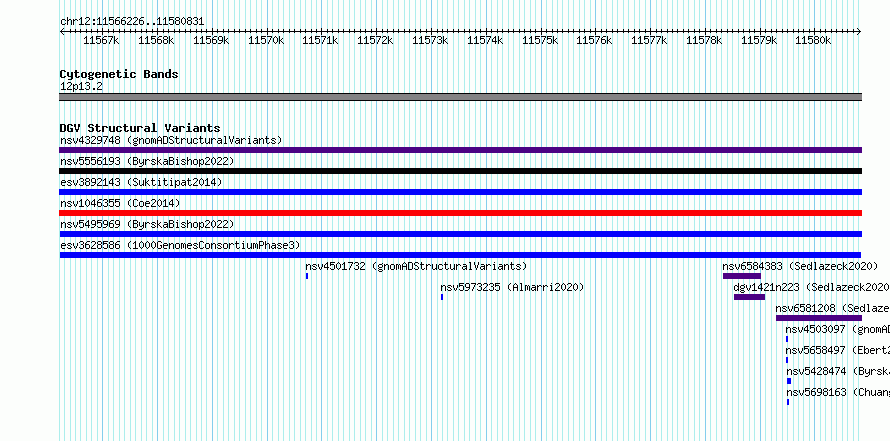Click the 11573k ruler position
The height and width of the screenshot is (441, 890).
click(x=430, y=40)
